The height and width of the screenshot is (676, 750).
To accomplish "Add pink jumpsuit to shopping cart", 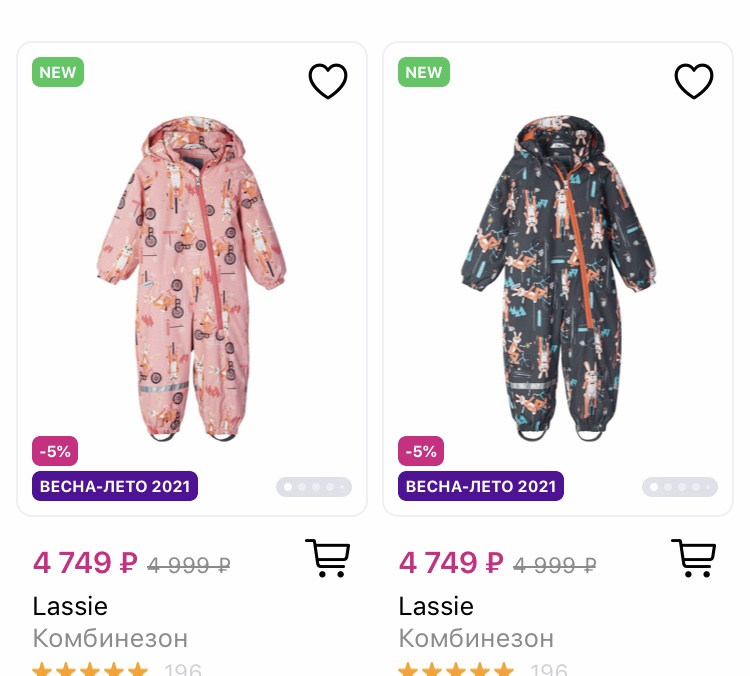I will click(x=327, y=558).
